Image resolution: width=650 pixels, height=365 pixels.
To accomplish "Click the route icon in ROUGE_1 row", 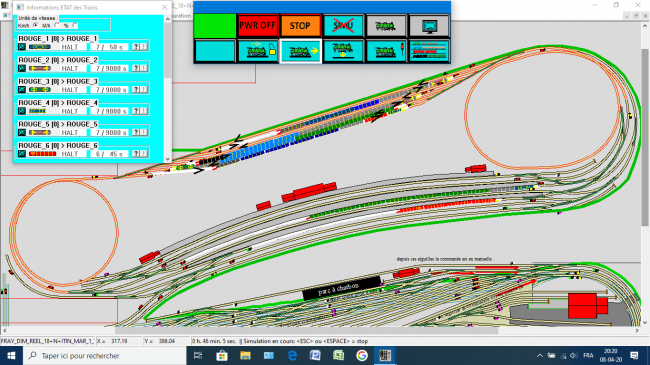I will point(22,47).
